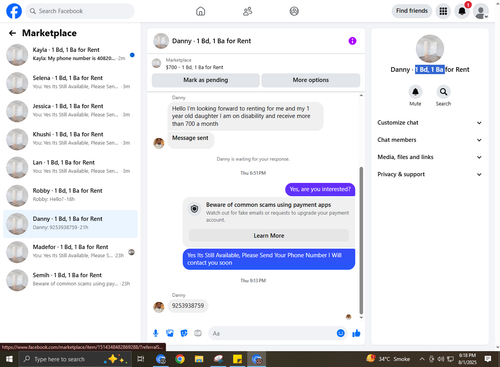
Task: Search in conversation magnifier icon
Action: tap(443, 92)
